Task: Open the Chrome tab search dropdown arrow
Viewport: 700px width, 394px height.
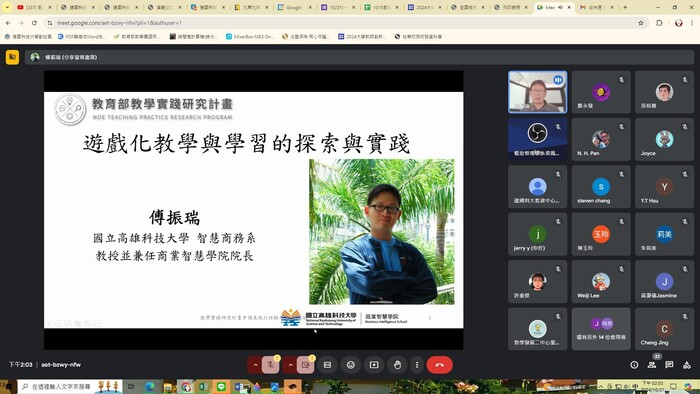Action: pyautogui.click(x=7, y=7)
